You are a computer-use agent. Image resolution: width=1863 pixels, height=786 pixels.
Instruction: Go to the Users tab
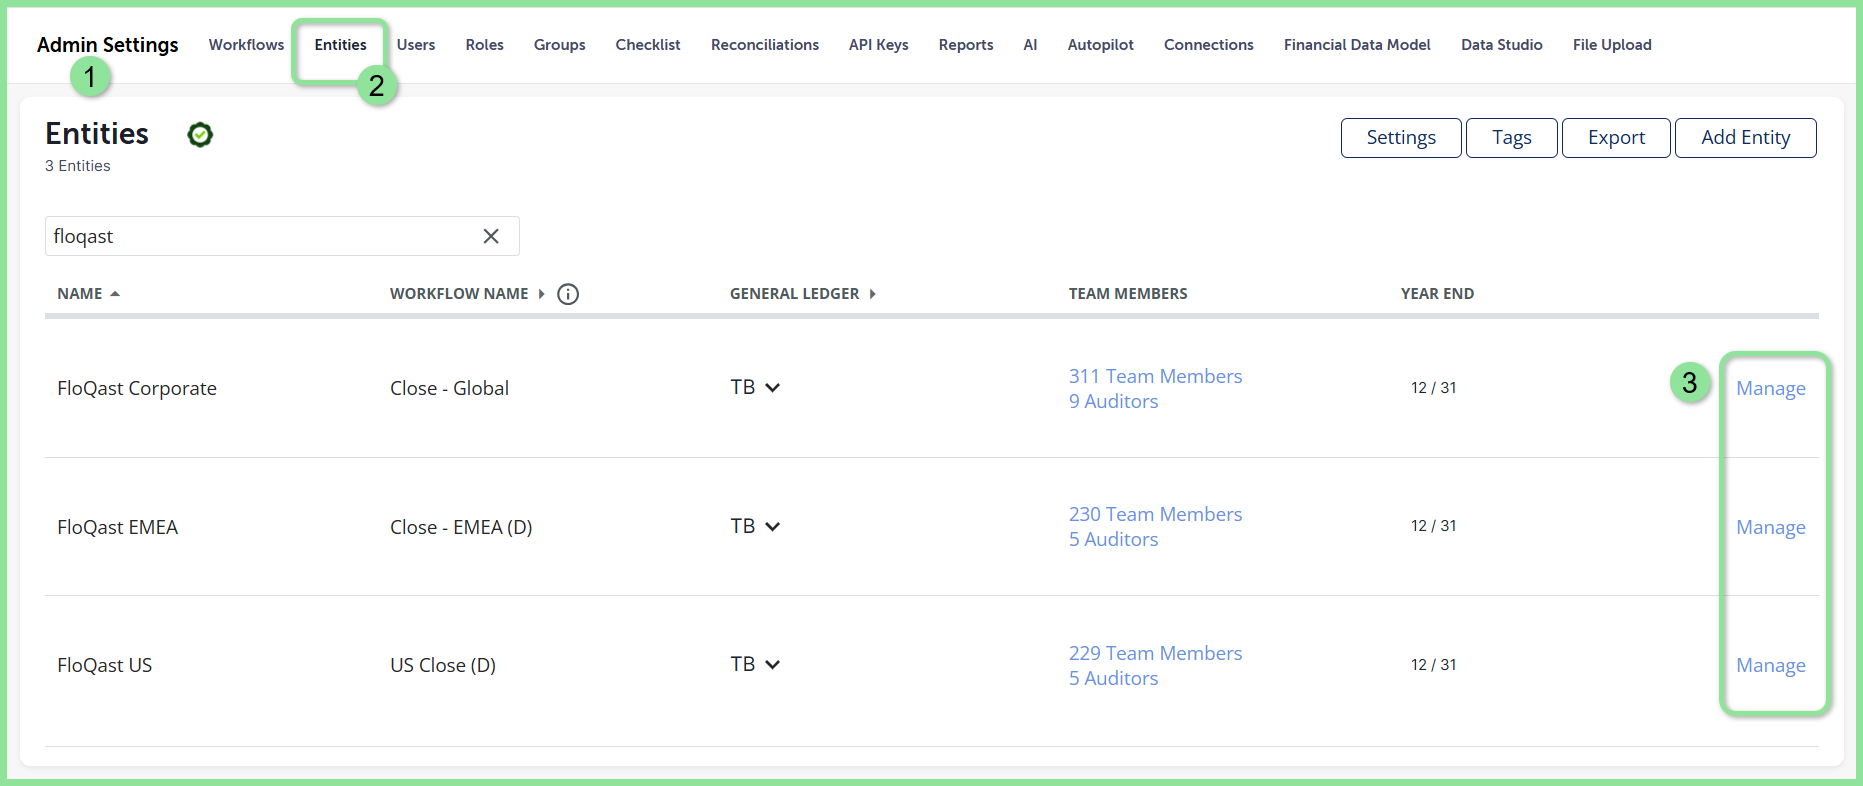point(416,45)
